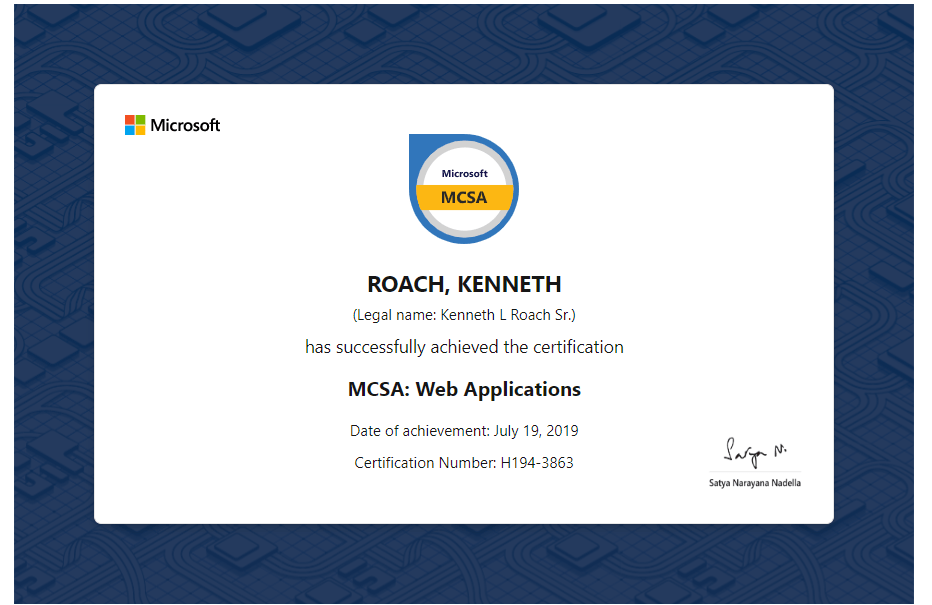Click the name Satya Narayana Nadella
The height and width of the screenshot is (605, 932).
(x=755, y=483)
